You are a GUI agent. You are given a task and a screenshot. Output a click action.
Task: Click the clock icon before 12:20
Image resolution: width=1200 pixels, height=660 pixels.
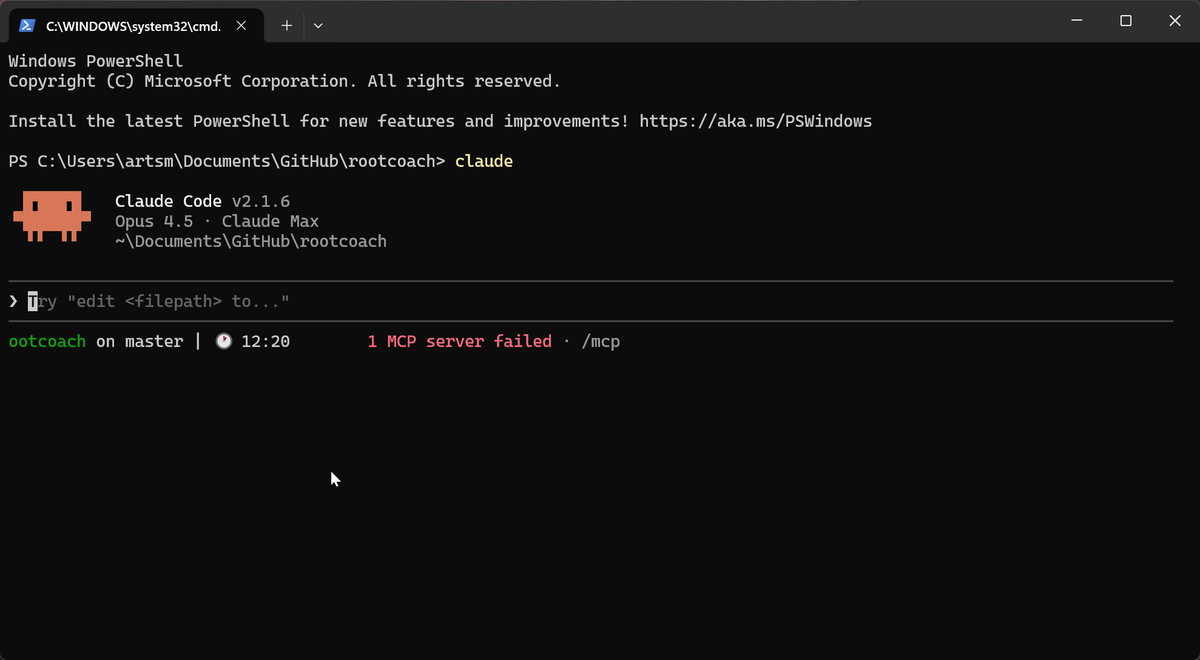(x=223, y=341)
